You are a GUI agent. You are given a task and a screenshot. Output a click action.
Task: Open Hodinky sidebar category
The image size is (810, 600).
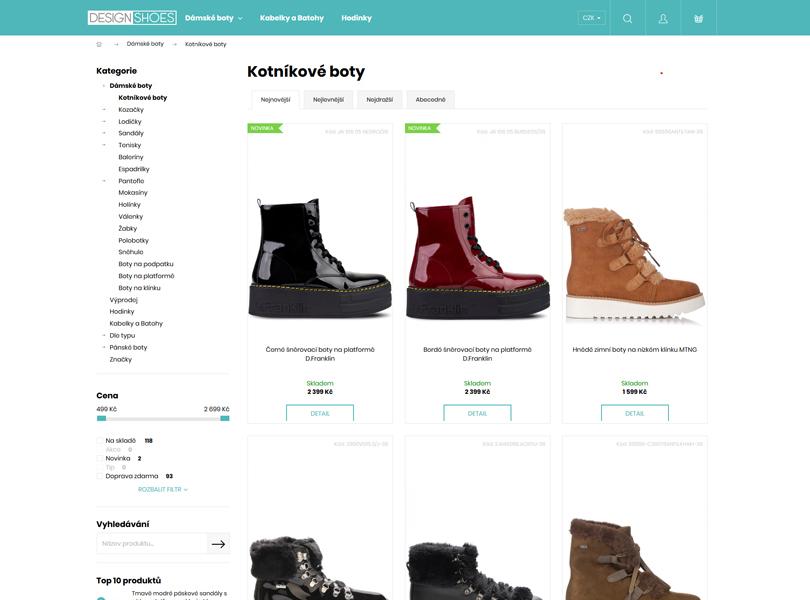(x=122, y=312)
